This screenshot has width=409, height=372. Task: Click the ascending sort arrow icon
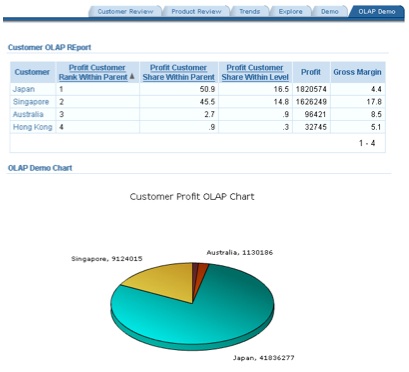[x=132, y=76]
